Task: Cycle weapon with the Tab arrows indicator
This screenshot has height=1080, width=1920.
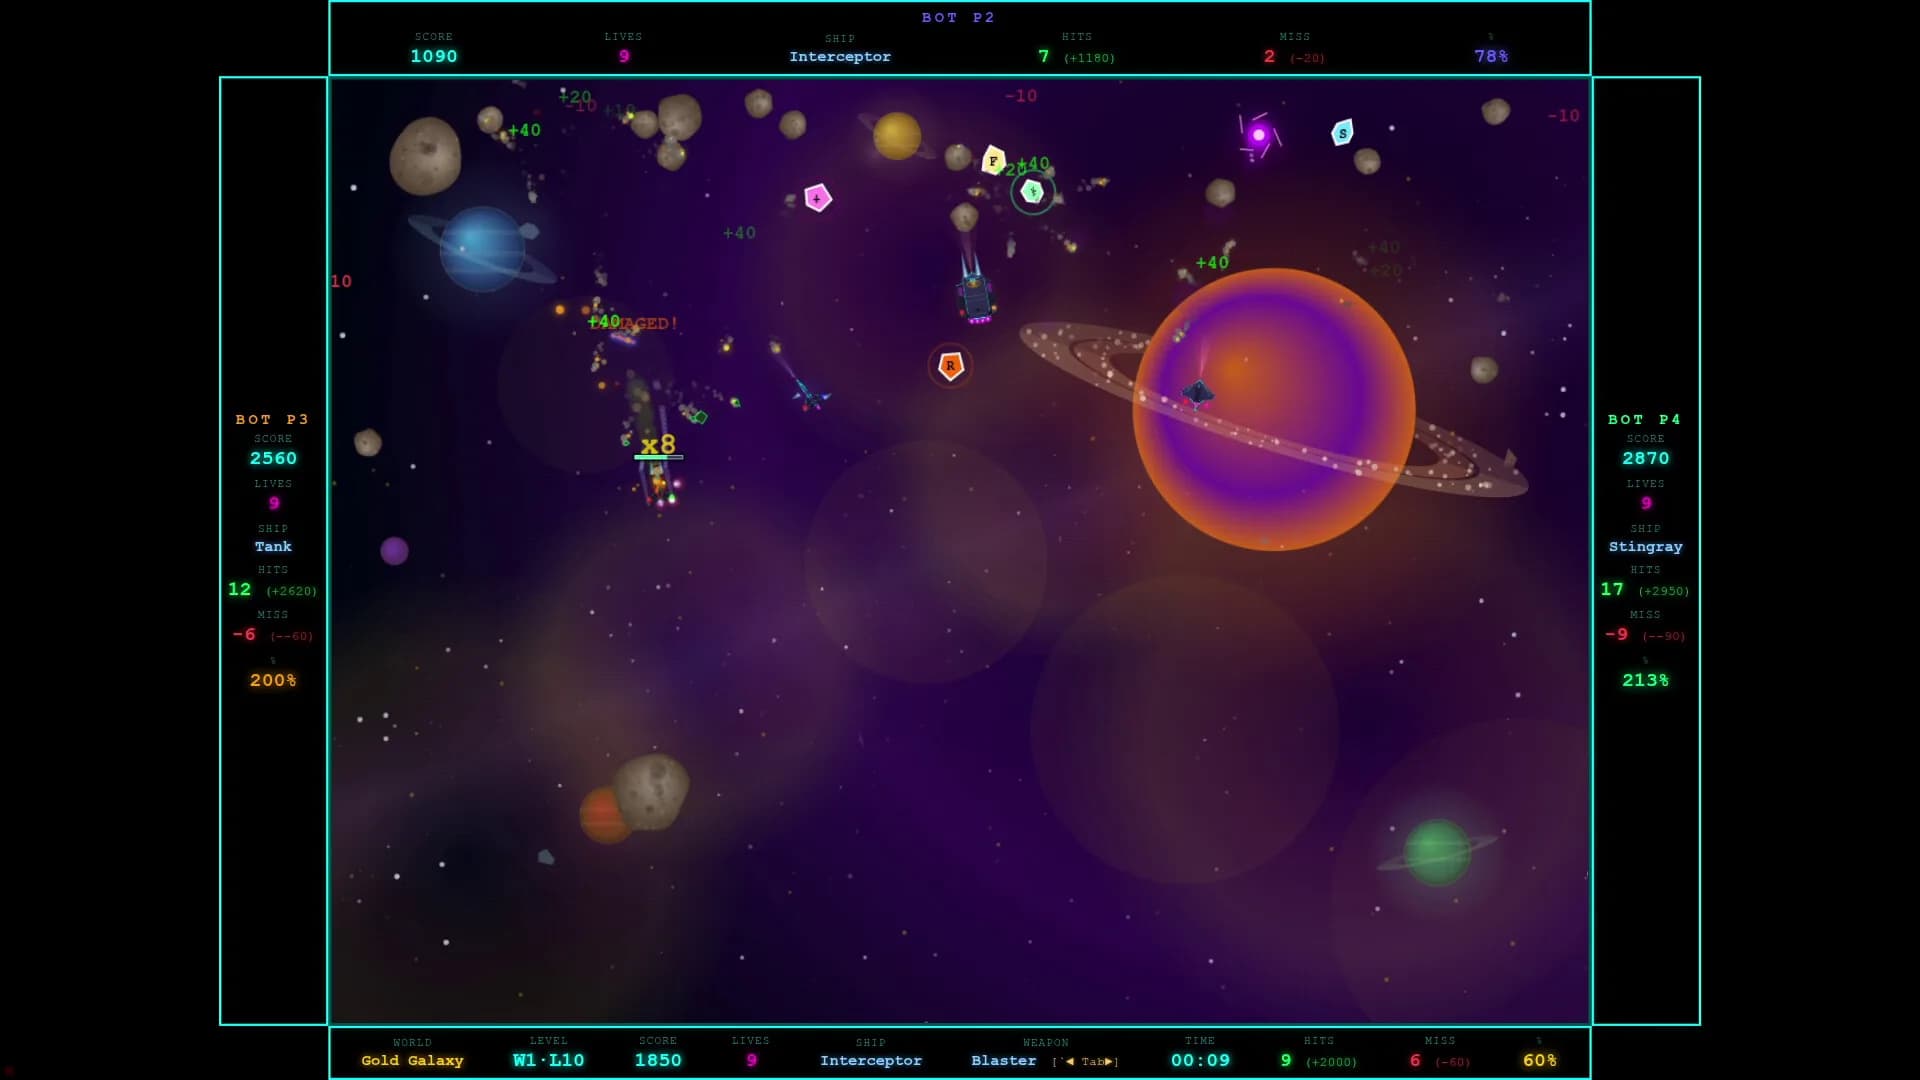Action: point(1085,1061)
